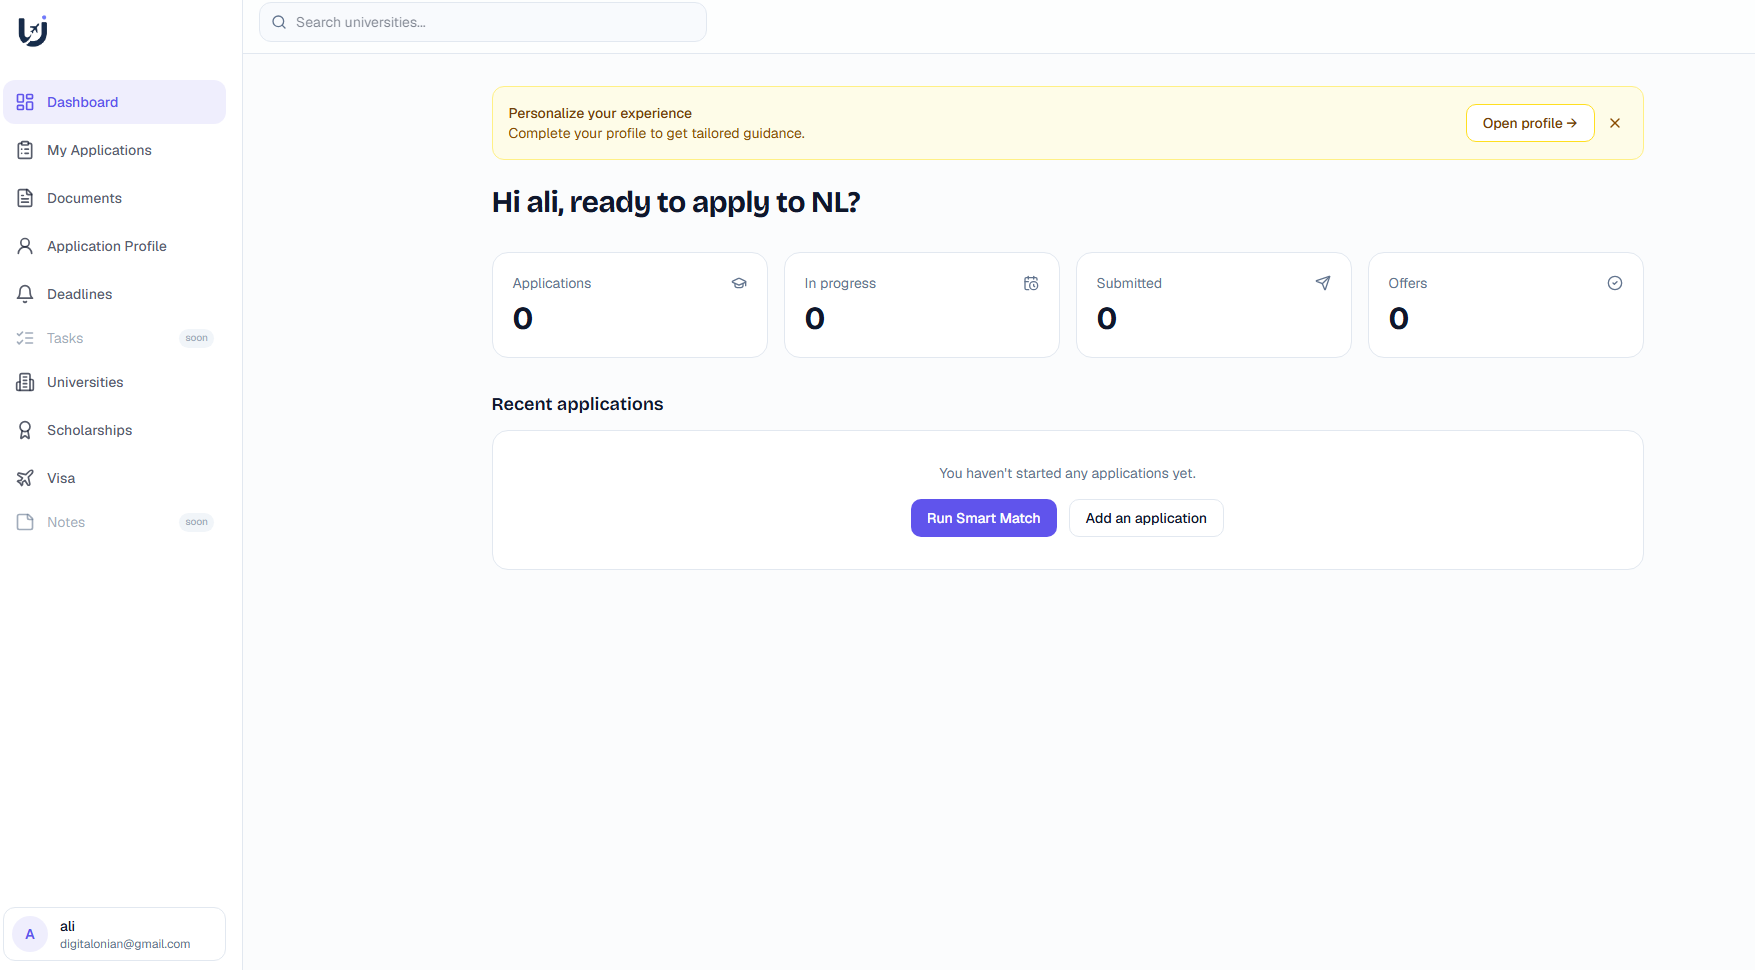Click the 'Hi ali, ready to apply to NL?' heading

676,203
